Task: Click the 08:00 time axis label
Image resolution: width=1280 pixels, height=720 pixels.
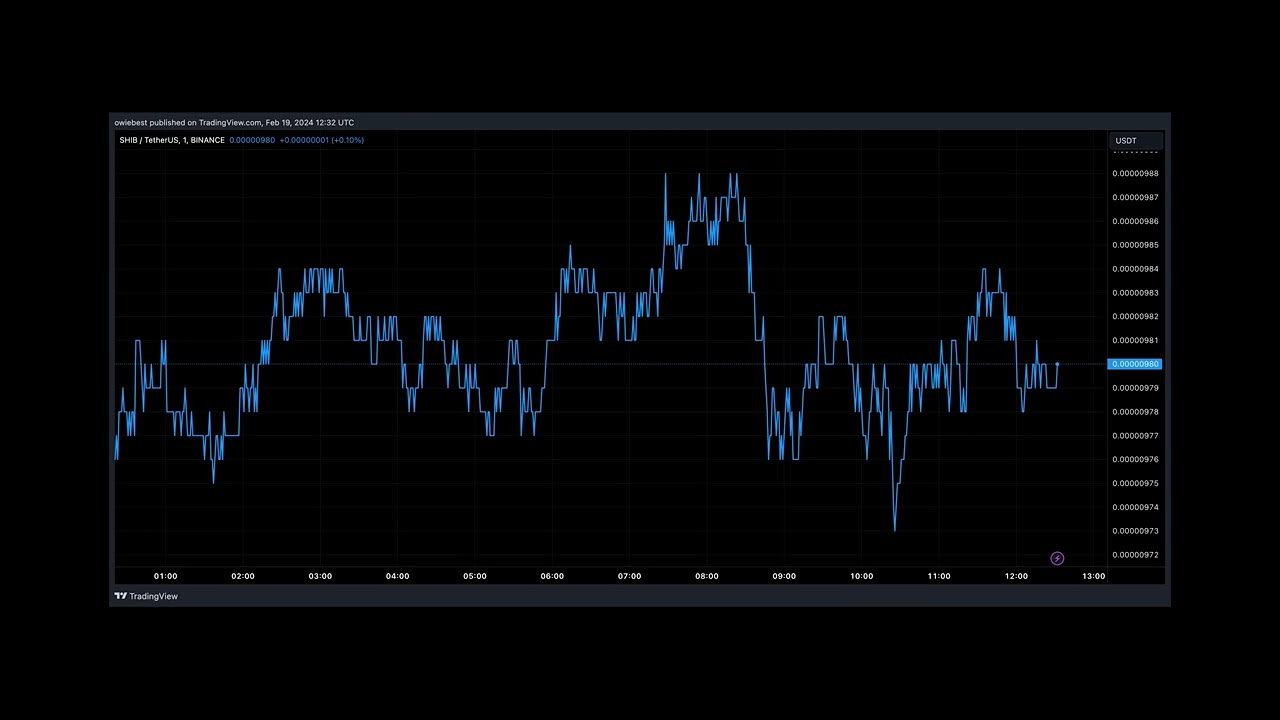Action: [x=707, y=576]
